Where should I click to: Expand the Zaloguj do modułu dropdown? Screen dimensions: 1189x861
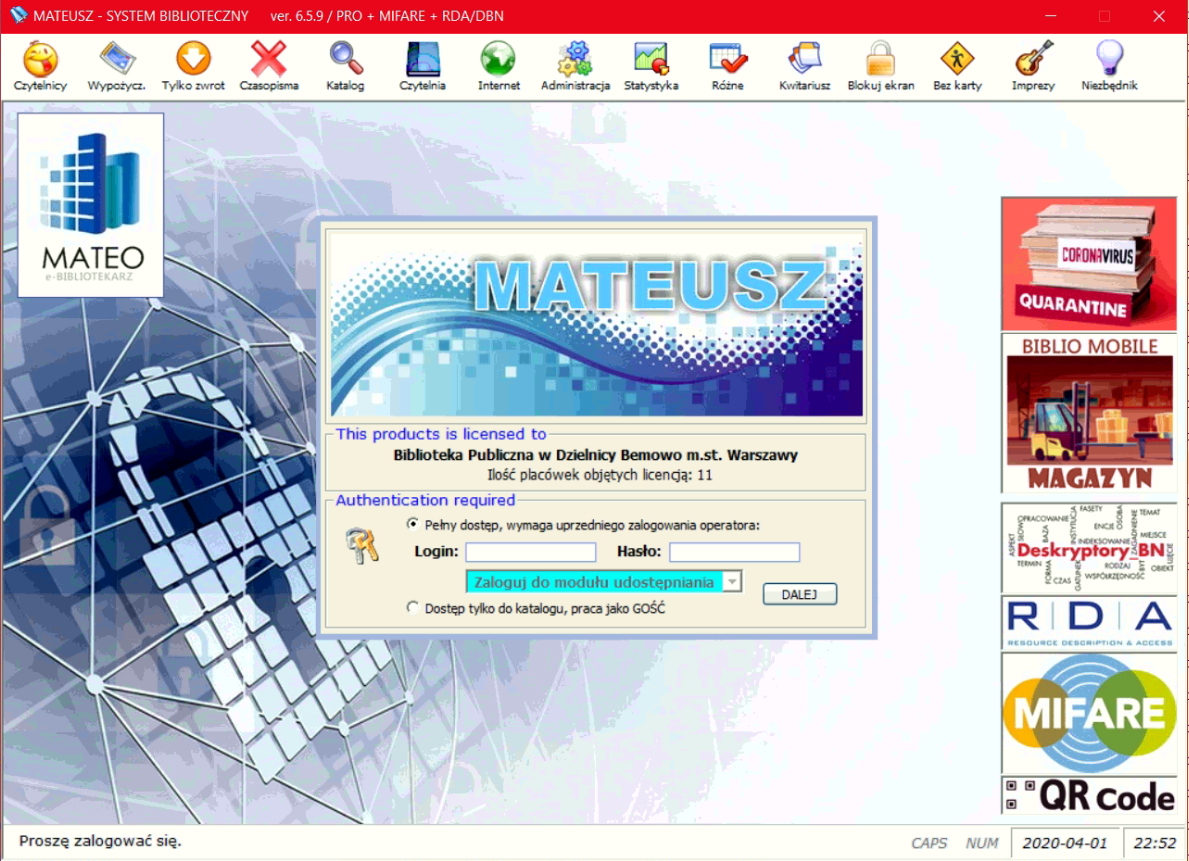pyautogui.click(x=732, y=582)
